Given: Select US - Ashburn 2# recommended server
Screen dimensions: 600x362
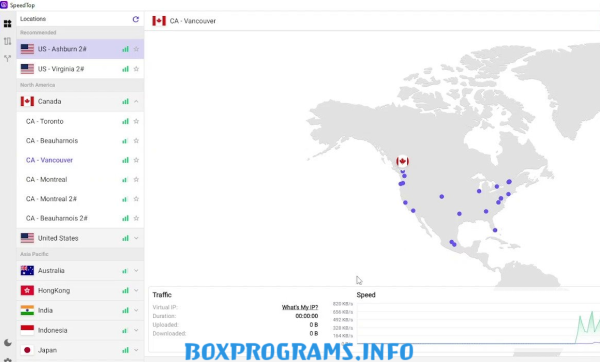Looking at the screenshot, I should (x=80, y=49).
